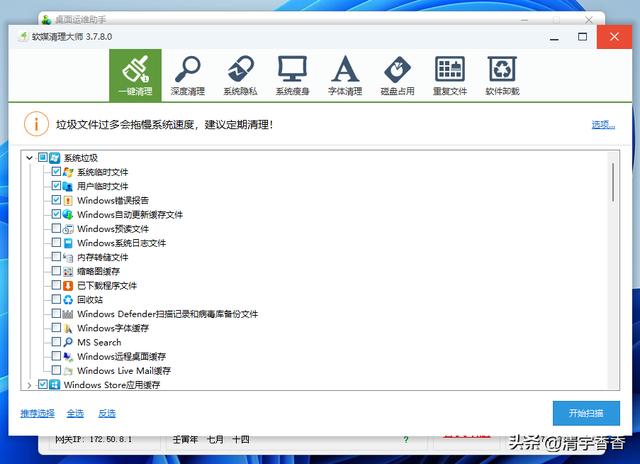Click the Windows系统日志文件 icon
The image size is (640, 464).
68,243
